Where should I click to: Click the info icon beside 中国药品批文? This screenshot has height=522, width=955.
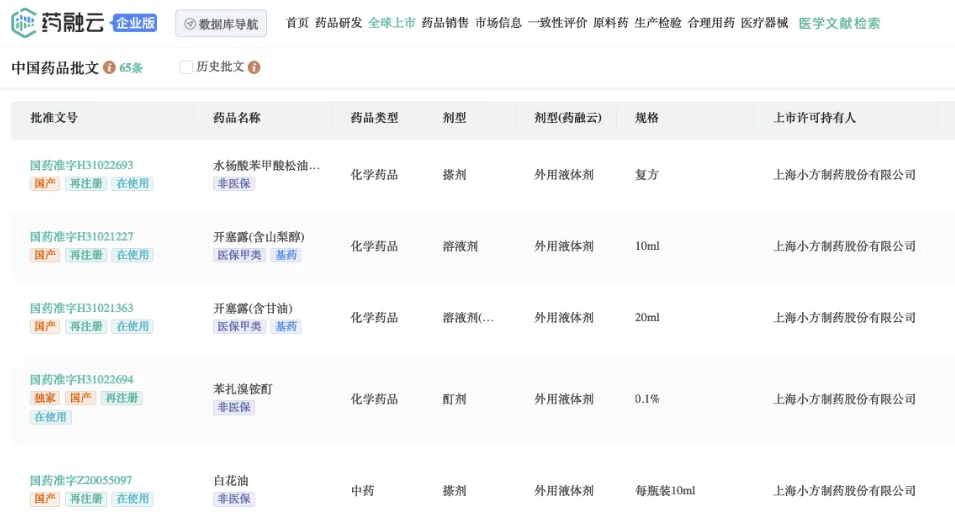(x=109, y=67)
